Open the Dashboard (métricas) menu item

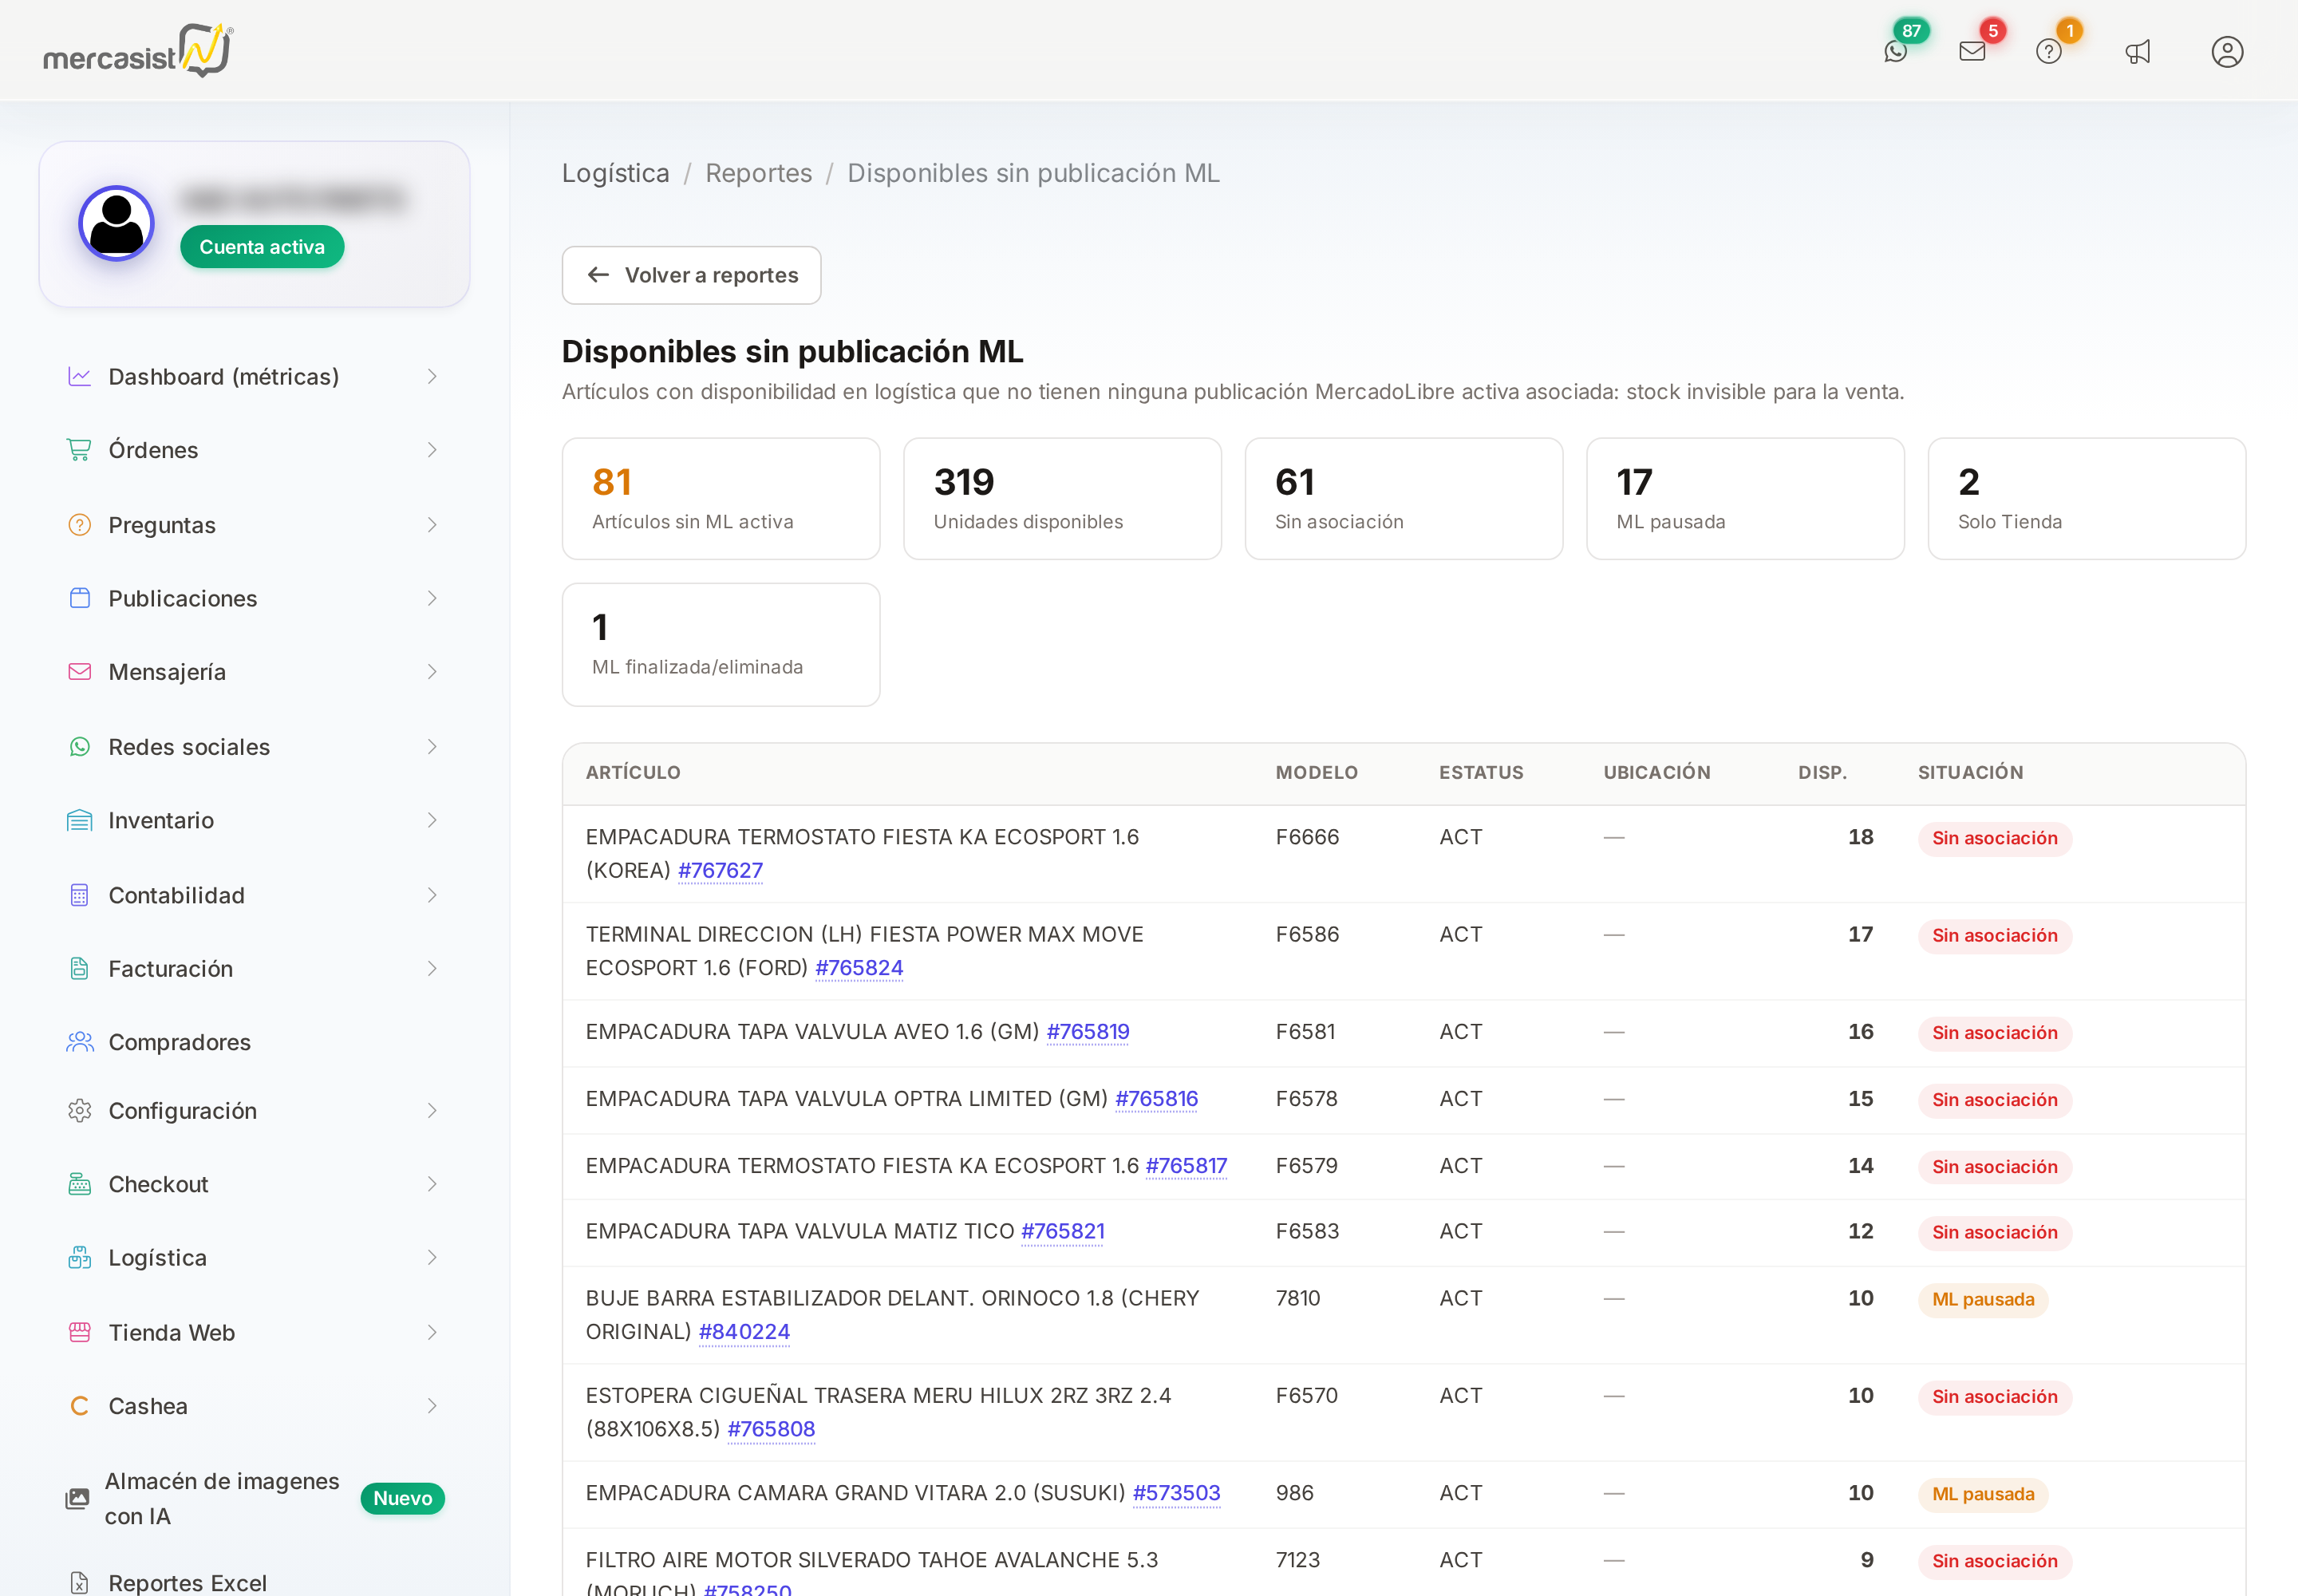[254, 377]
